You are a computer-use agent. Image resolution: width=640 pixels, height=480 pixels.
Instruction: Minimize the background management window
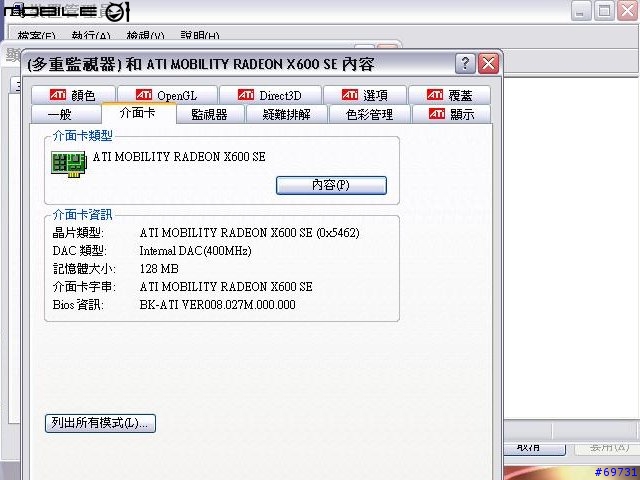[581, 10]
